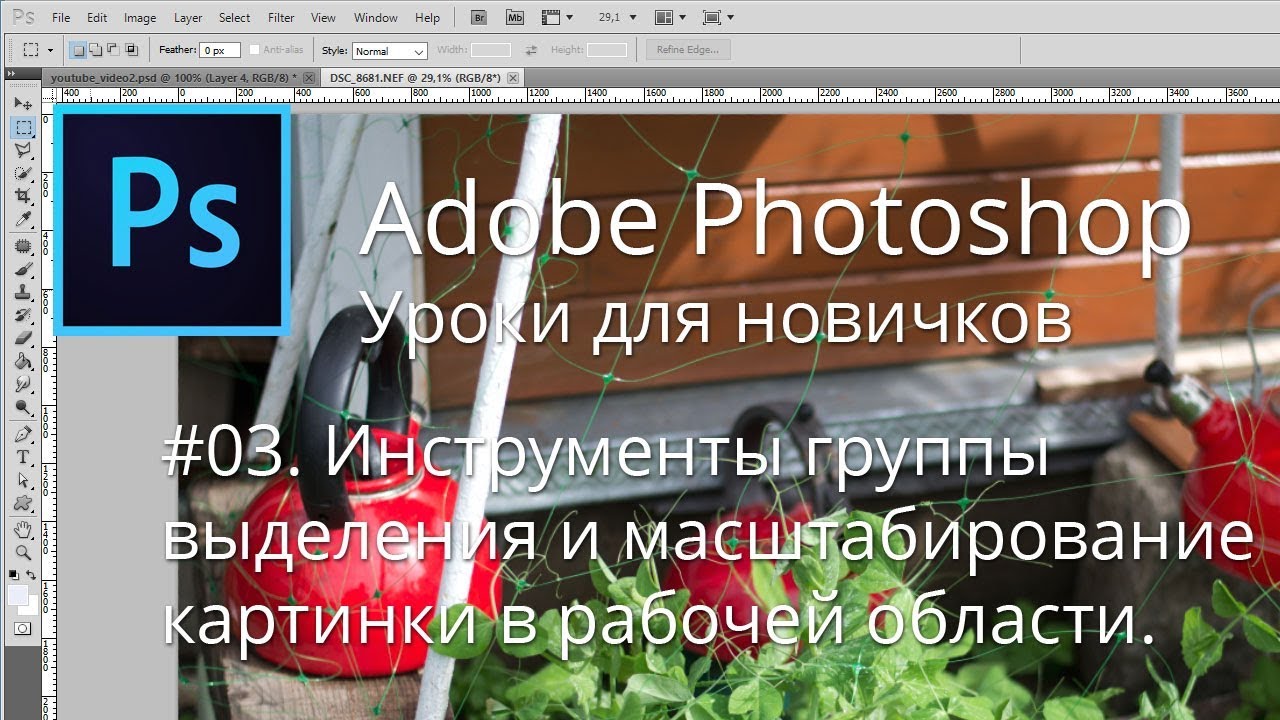Swap Width and Height values icon
1280x720 pixels.
click(531, 50)
